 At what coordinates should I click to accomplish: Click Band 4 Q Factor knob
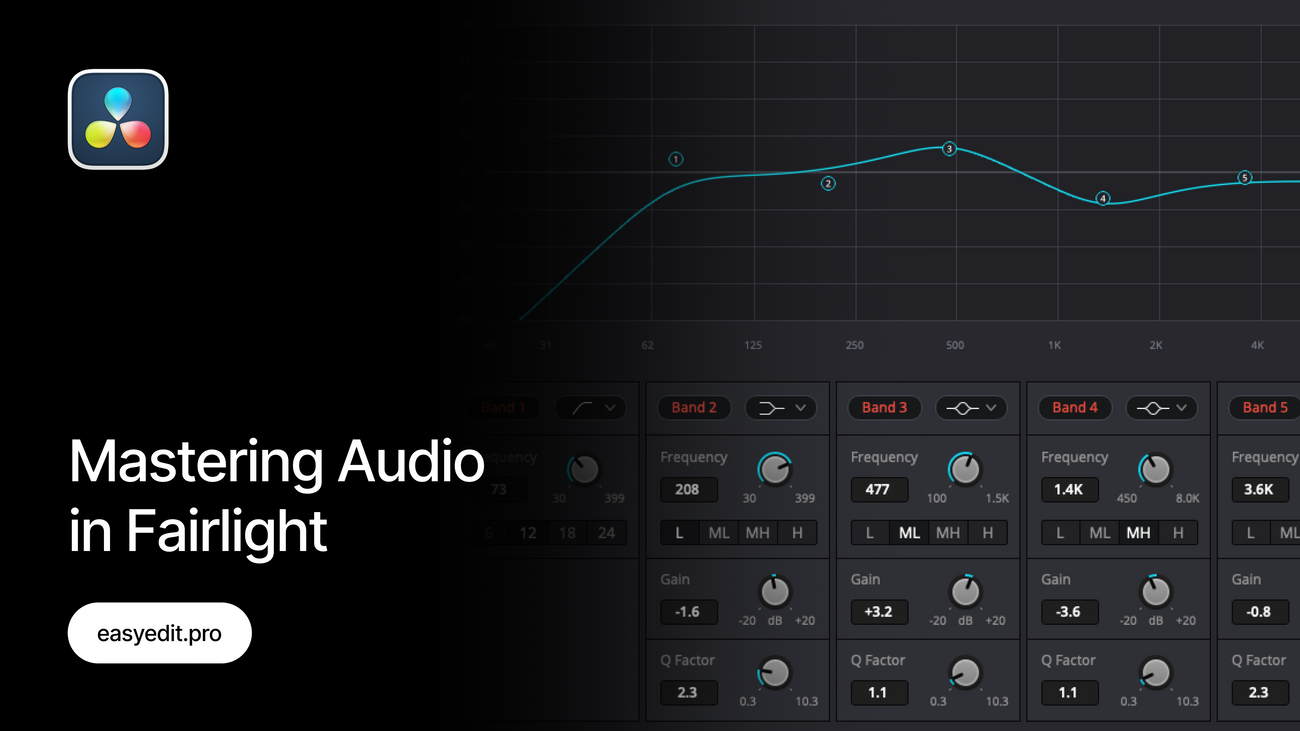(1155, 673)
